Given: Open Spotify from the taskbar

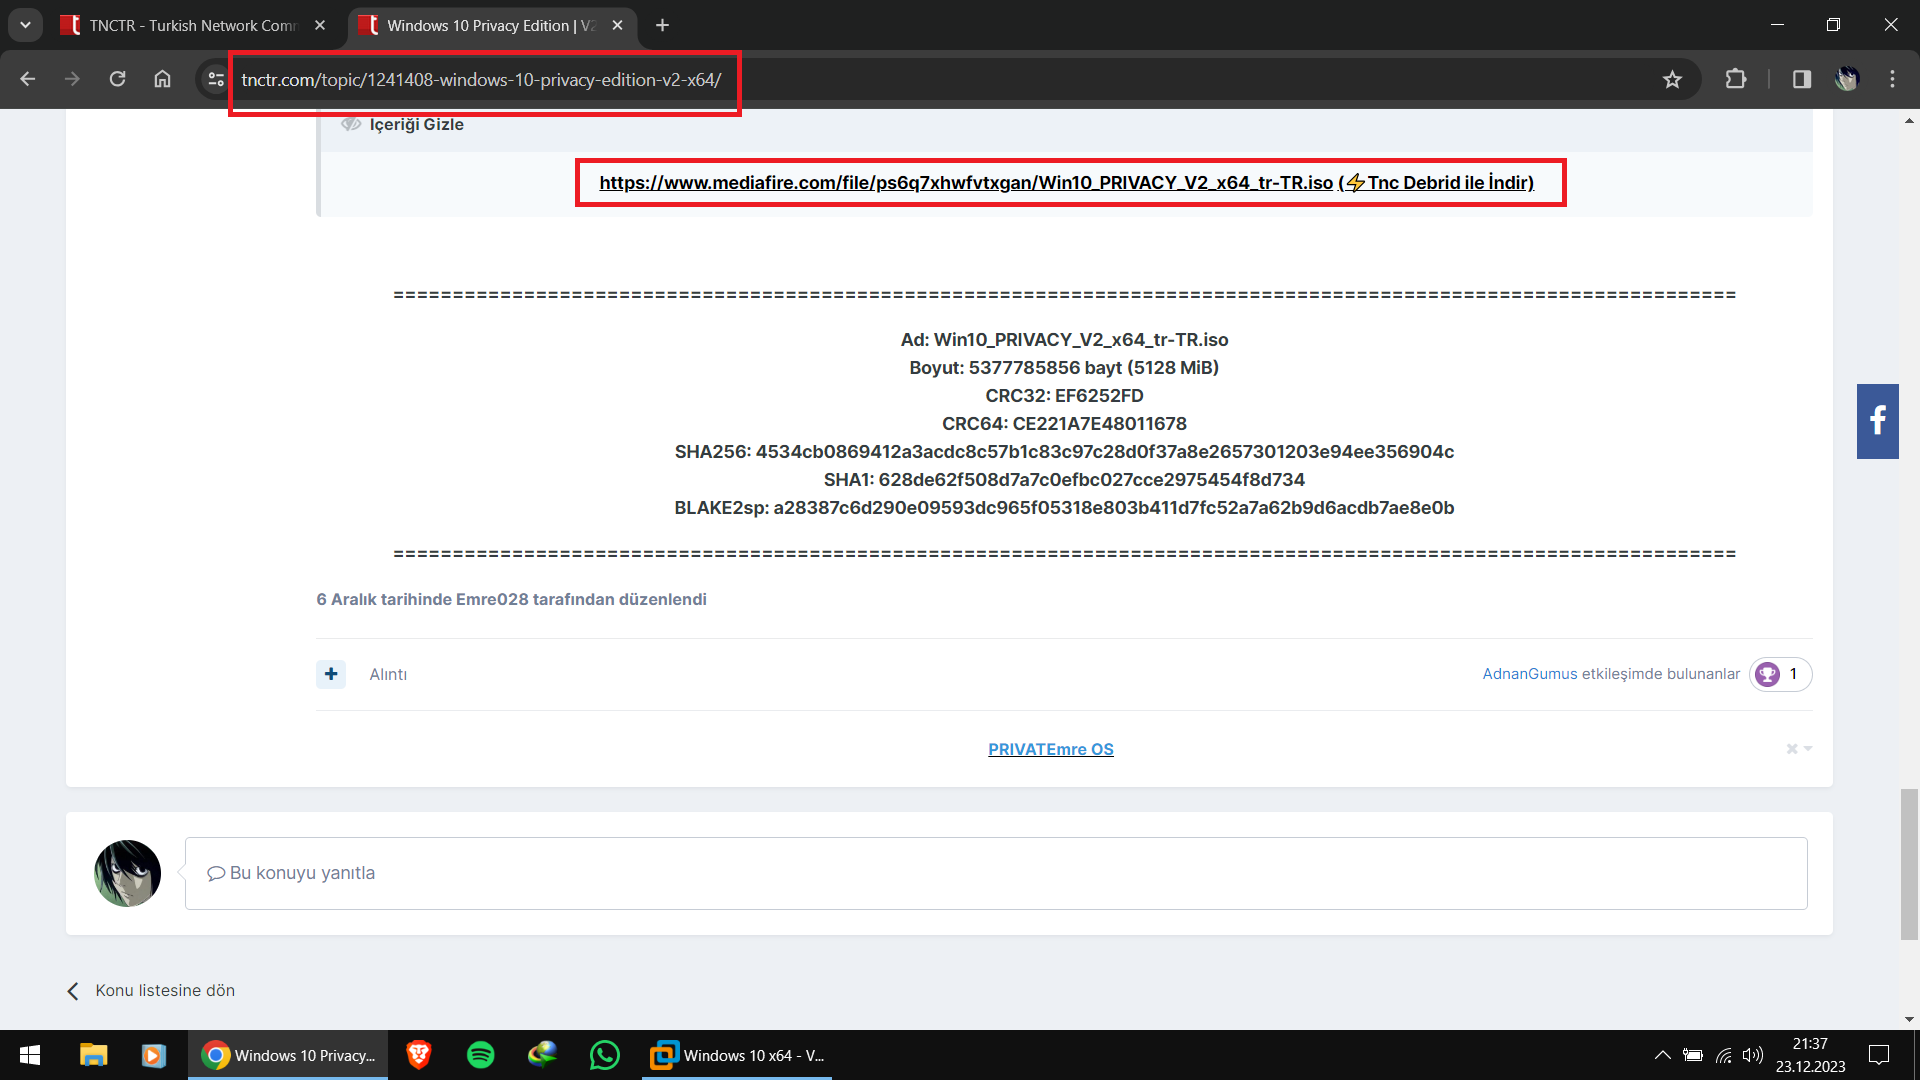Looking at the screenshot, I should (481, 1055).
